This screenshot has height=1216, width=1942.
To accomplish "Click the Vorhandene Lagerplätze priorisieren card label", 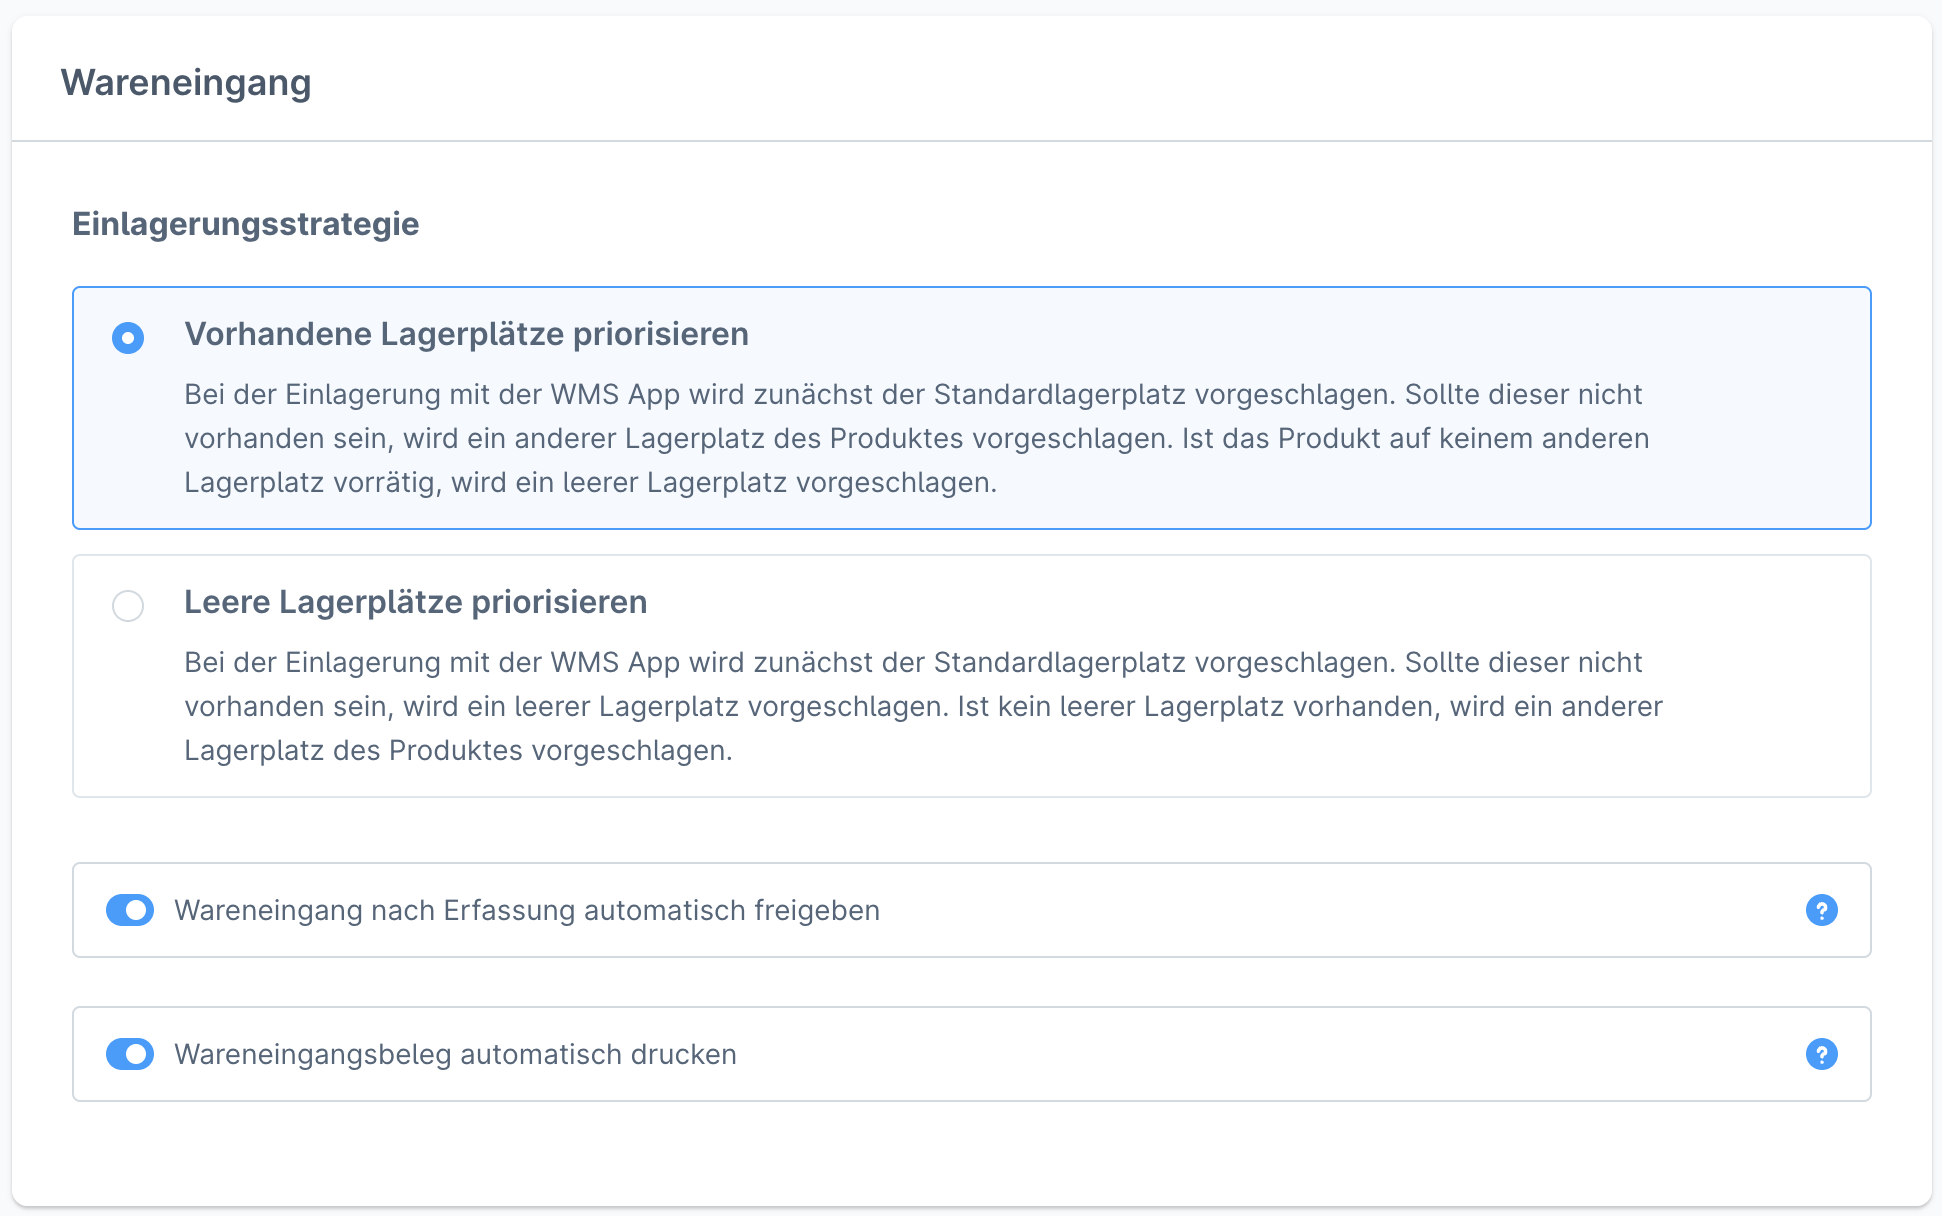I will pos(465,334).
